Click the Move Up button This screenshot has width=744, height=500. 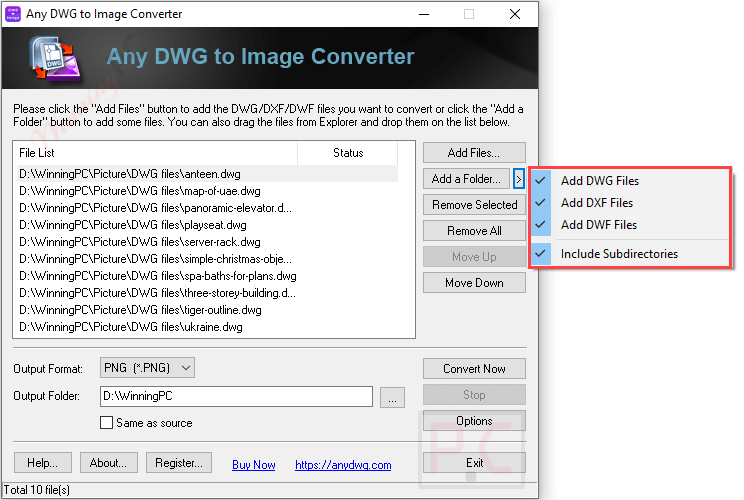[474, 257]
